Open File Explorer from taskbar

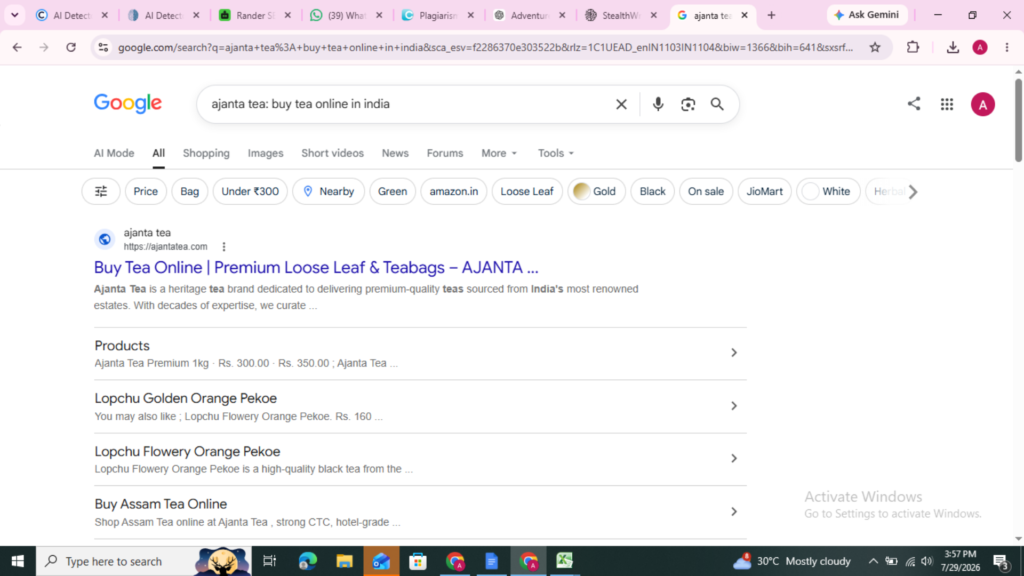(344, 561)
